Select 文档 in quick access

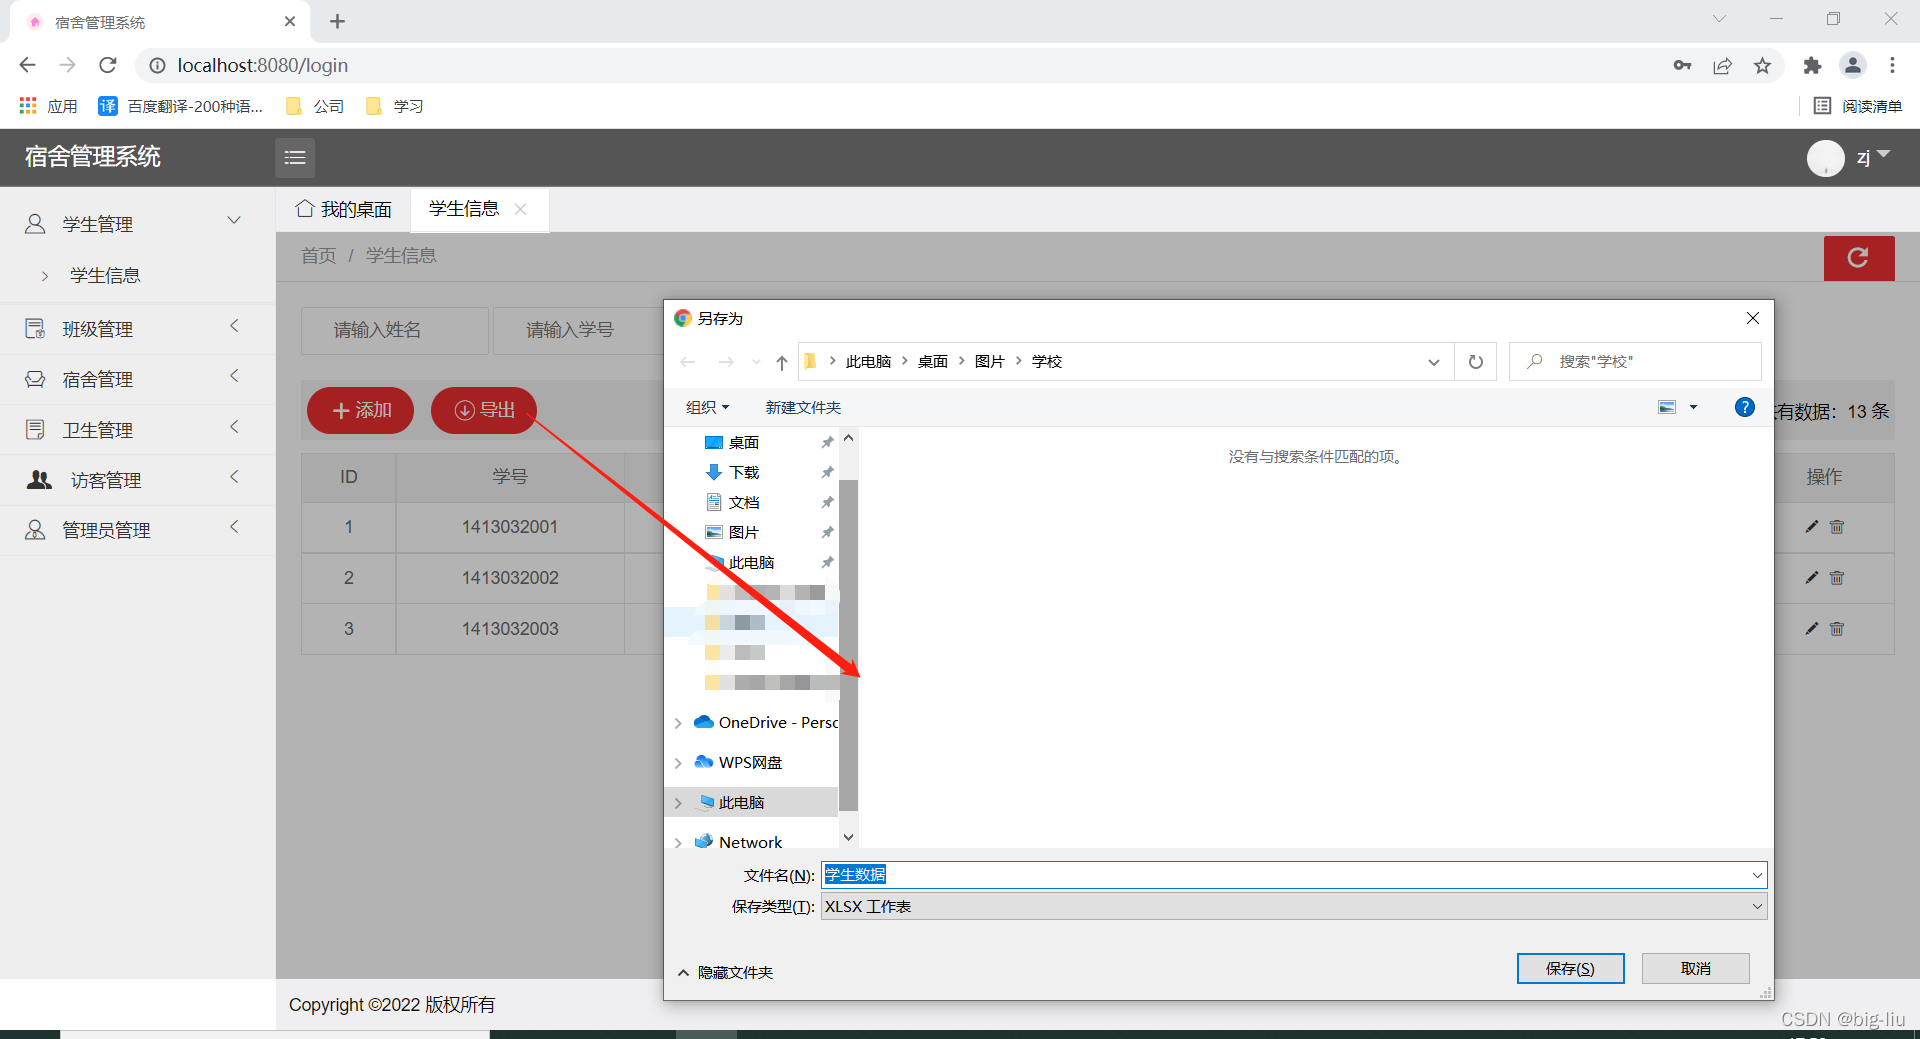743,502
